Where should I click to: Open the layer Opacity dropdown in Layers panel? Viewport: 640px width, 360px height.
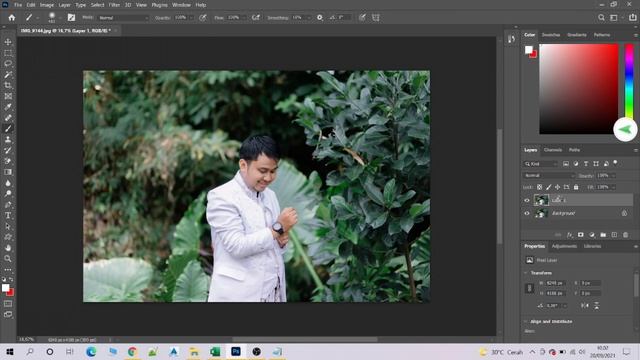pos(613,176)
